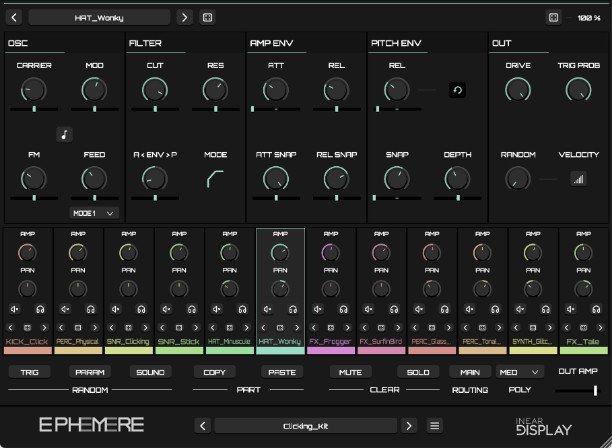Randomize dice icon on SNR_Stick part
The image size is (612, 448).
179,327
